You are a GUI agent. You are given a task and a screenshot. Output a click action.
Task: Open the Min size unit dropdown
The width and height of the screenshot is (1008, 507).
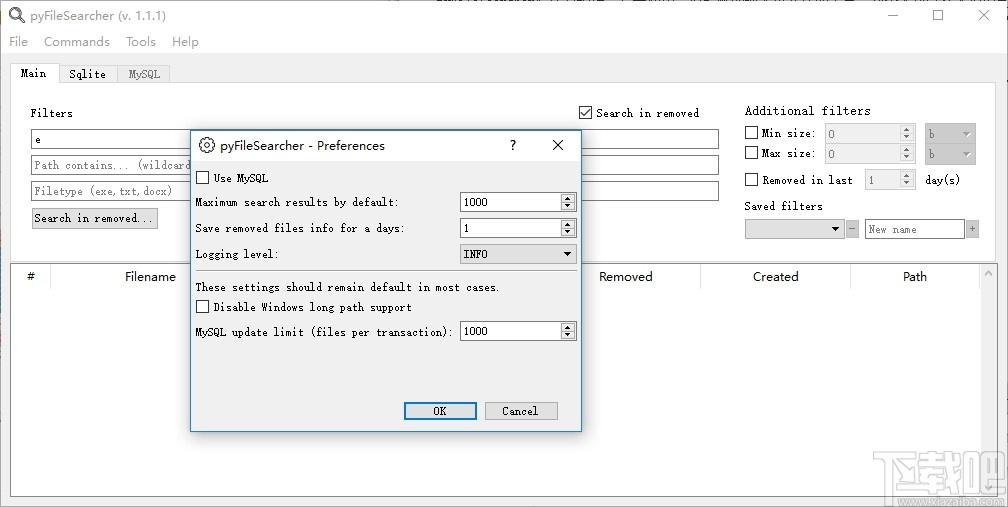point(949,133)
